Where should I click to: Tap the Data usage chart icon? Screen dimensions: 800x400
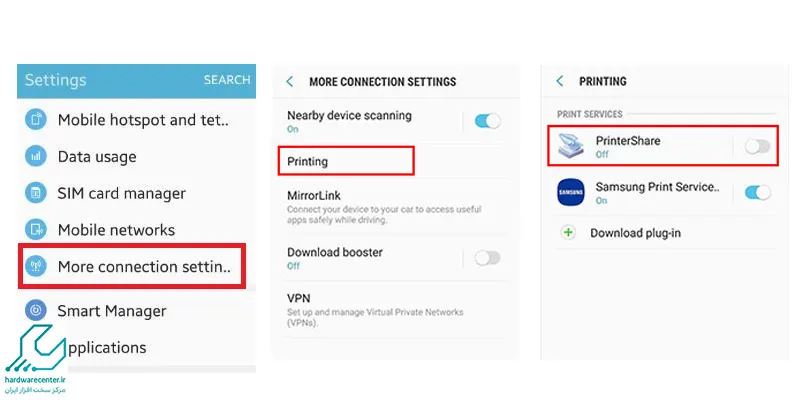36,157
